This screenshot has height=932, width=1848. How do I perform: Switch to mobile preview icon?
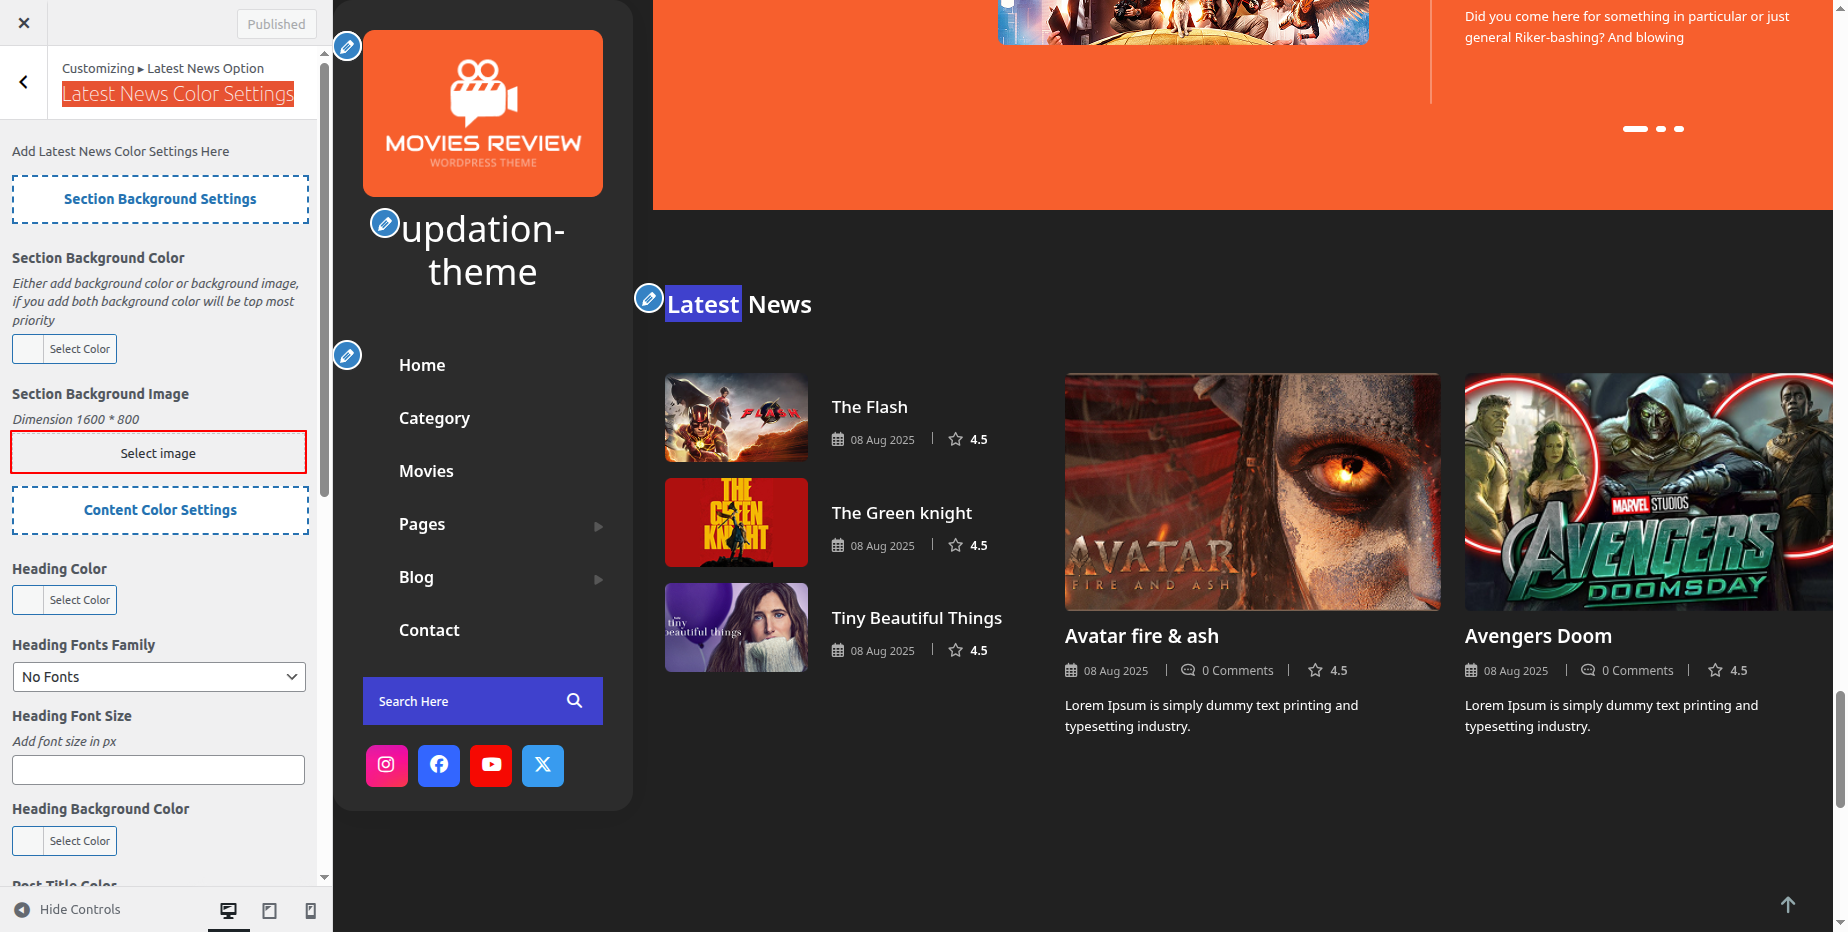pos(310,910)
